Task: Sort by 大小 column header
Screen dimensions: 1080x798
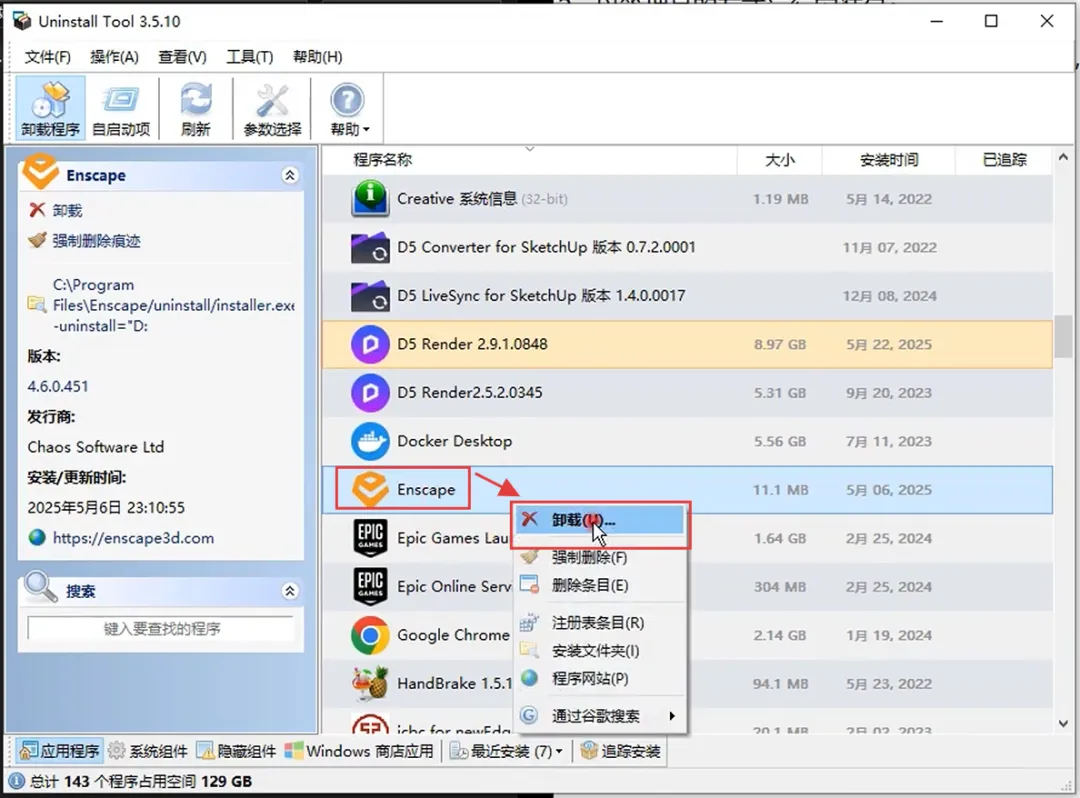Action: (779, 160)
